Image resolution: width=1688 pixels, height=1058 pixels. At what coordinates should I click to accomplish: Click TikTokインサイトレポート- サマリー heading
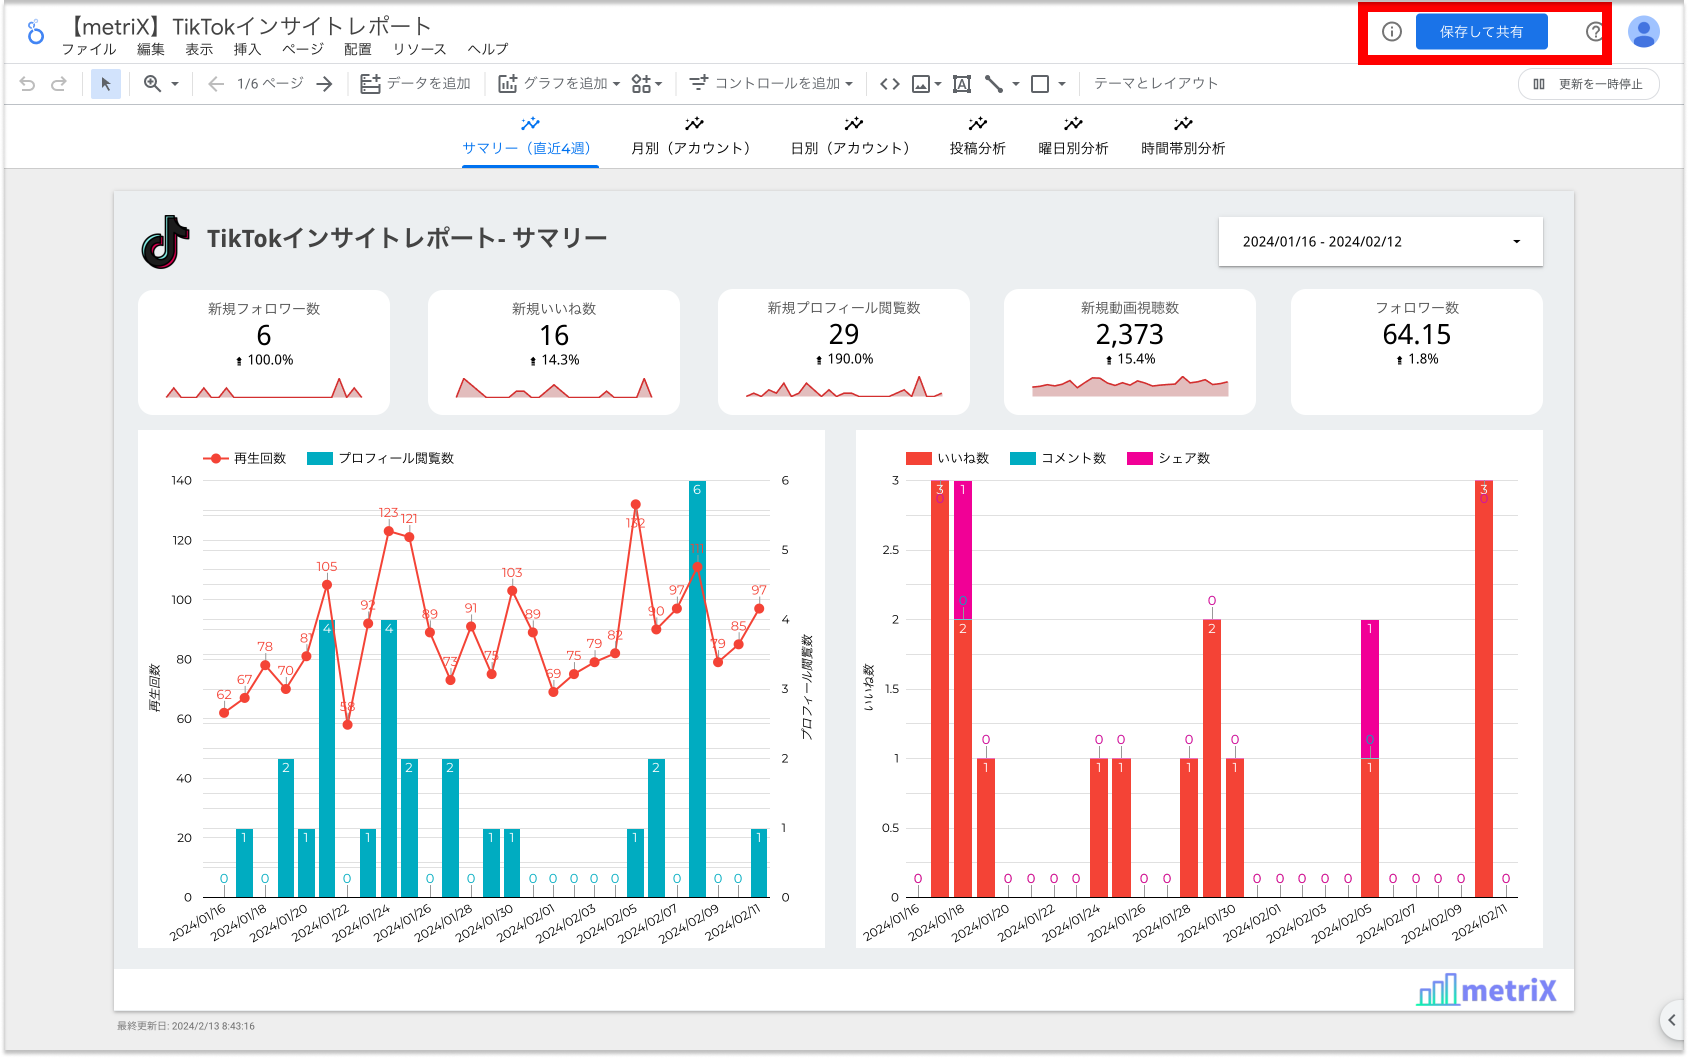click(x=407, y=239)
